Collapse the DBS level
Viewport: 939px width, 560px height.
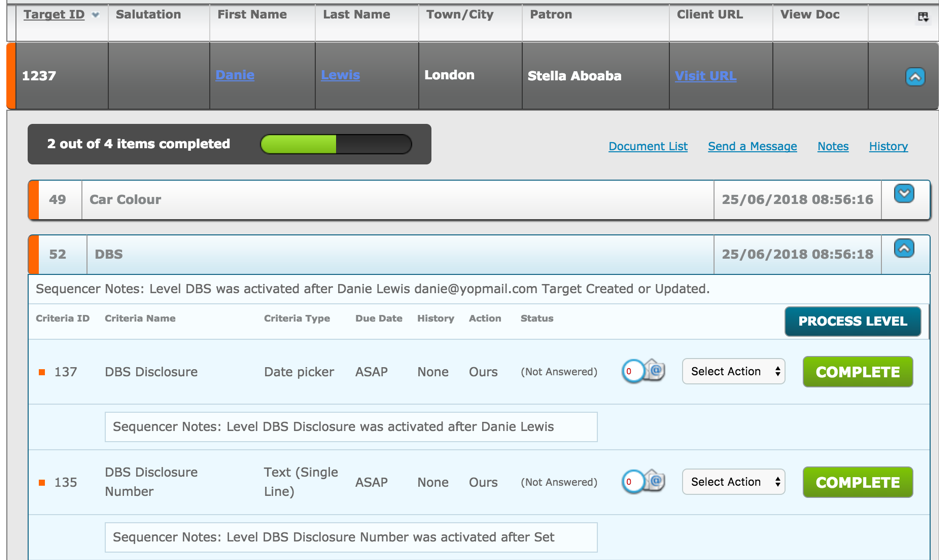coord(904,248)
